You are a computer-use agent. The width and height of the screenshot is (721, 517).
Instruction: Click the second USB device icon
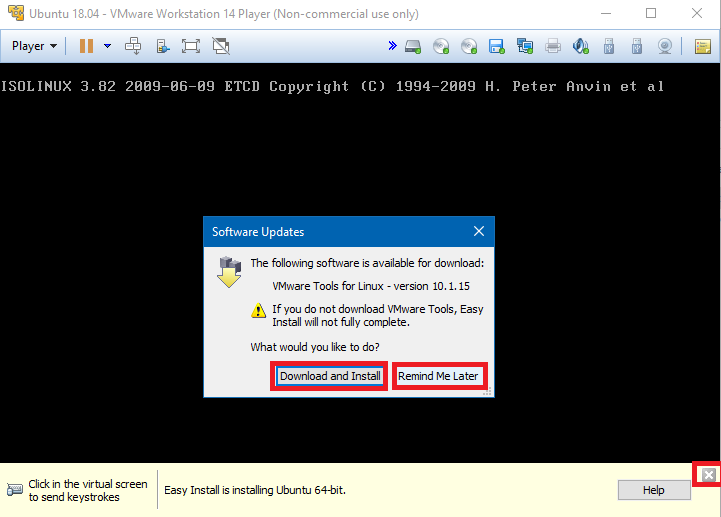tap(637, 46)
